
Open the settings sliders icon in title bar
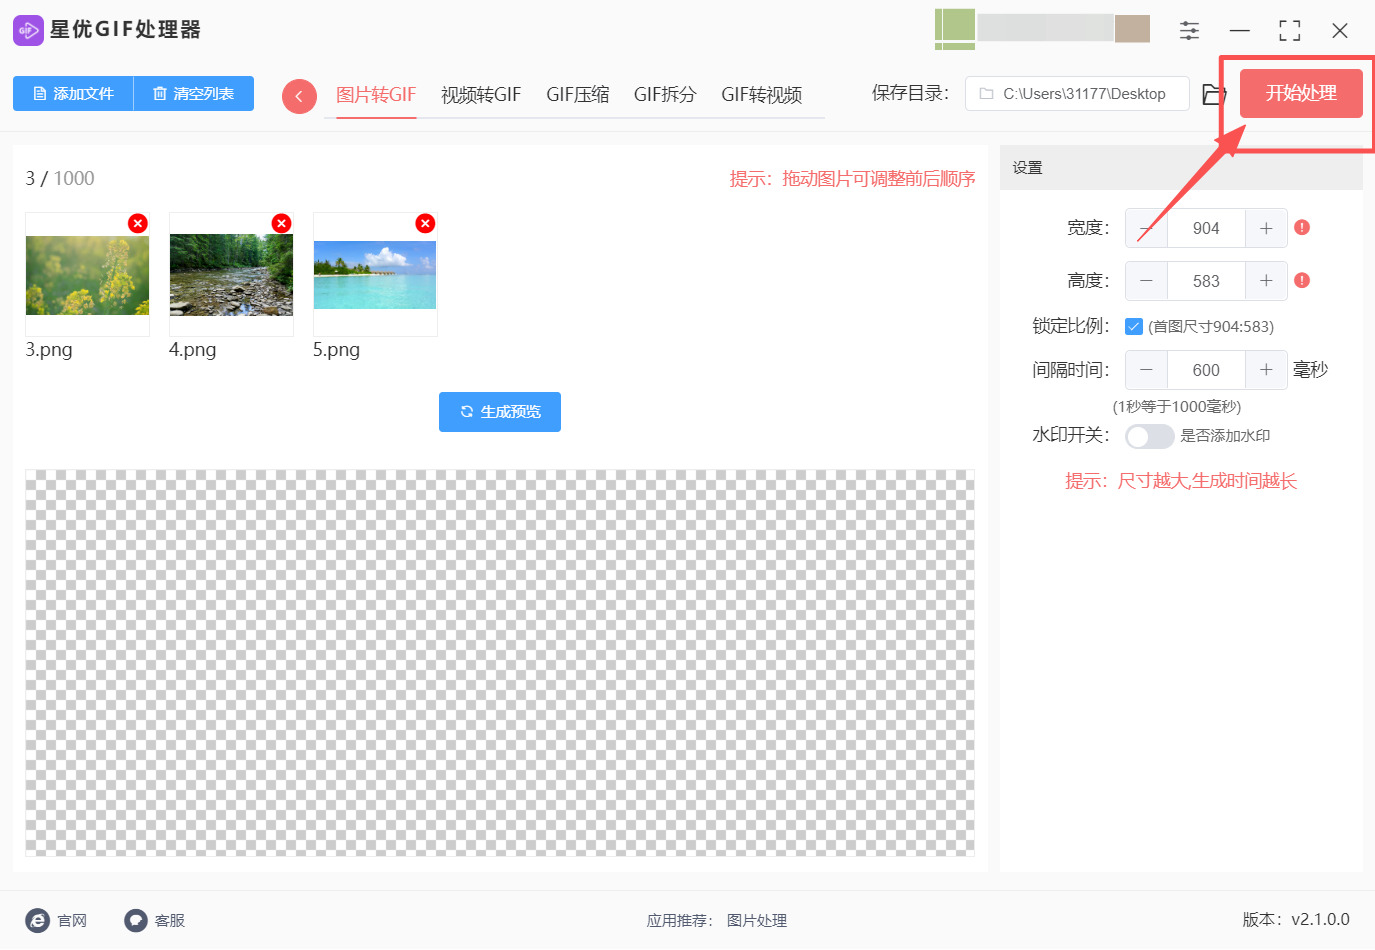tap(1189, 30)
